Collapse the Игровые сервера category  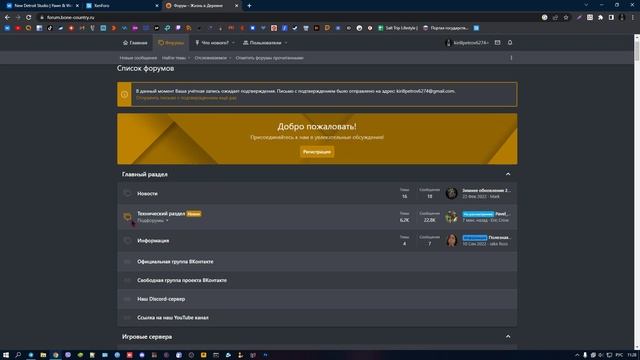coord(508,337)
